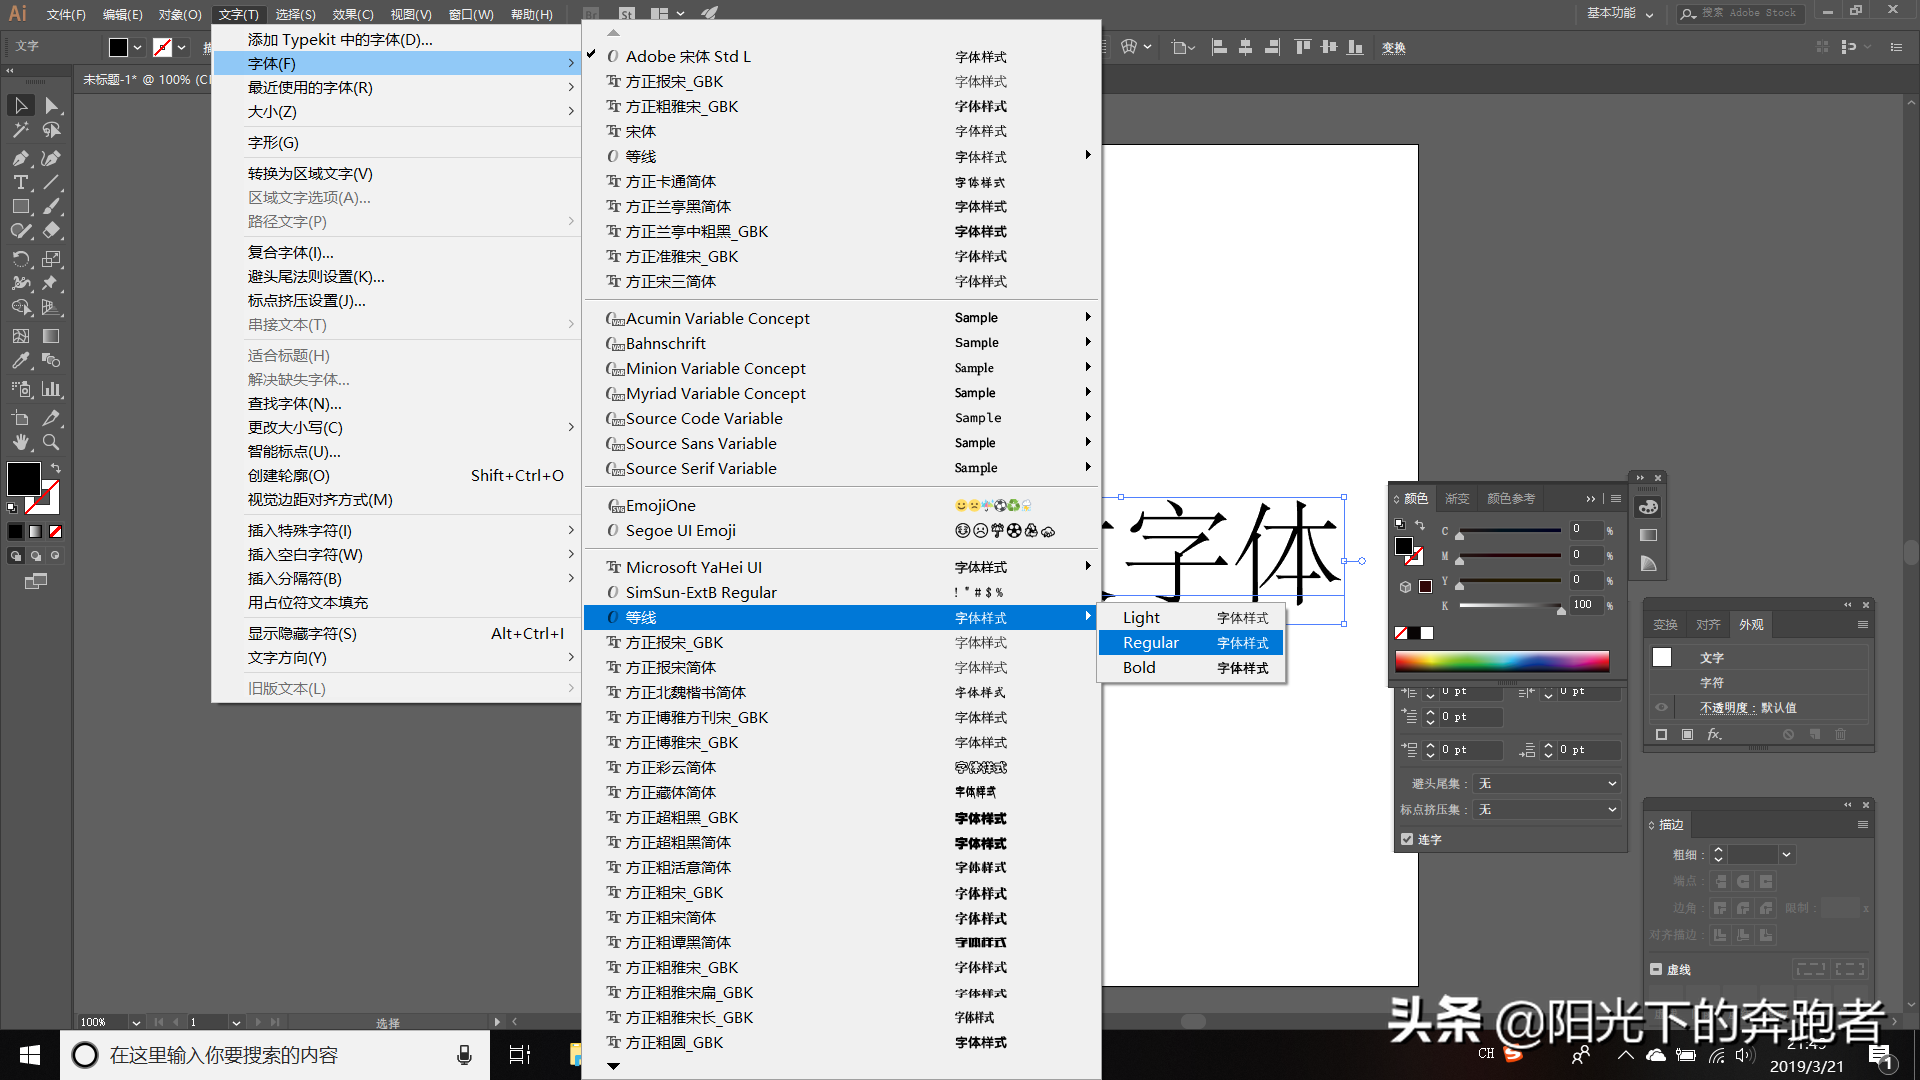1920x1080 pixels.
Task: Select the Direct Selection tool
Action: click(x=51, y=105)
